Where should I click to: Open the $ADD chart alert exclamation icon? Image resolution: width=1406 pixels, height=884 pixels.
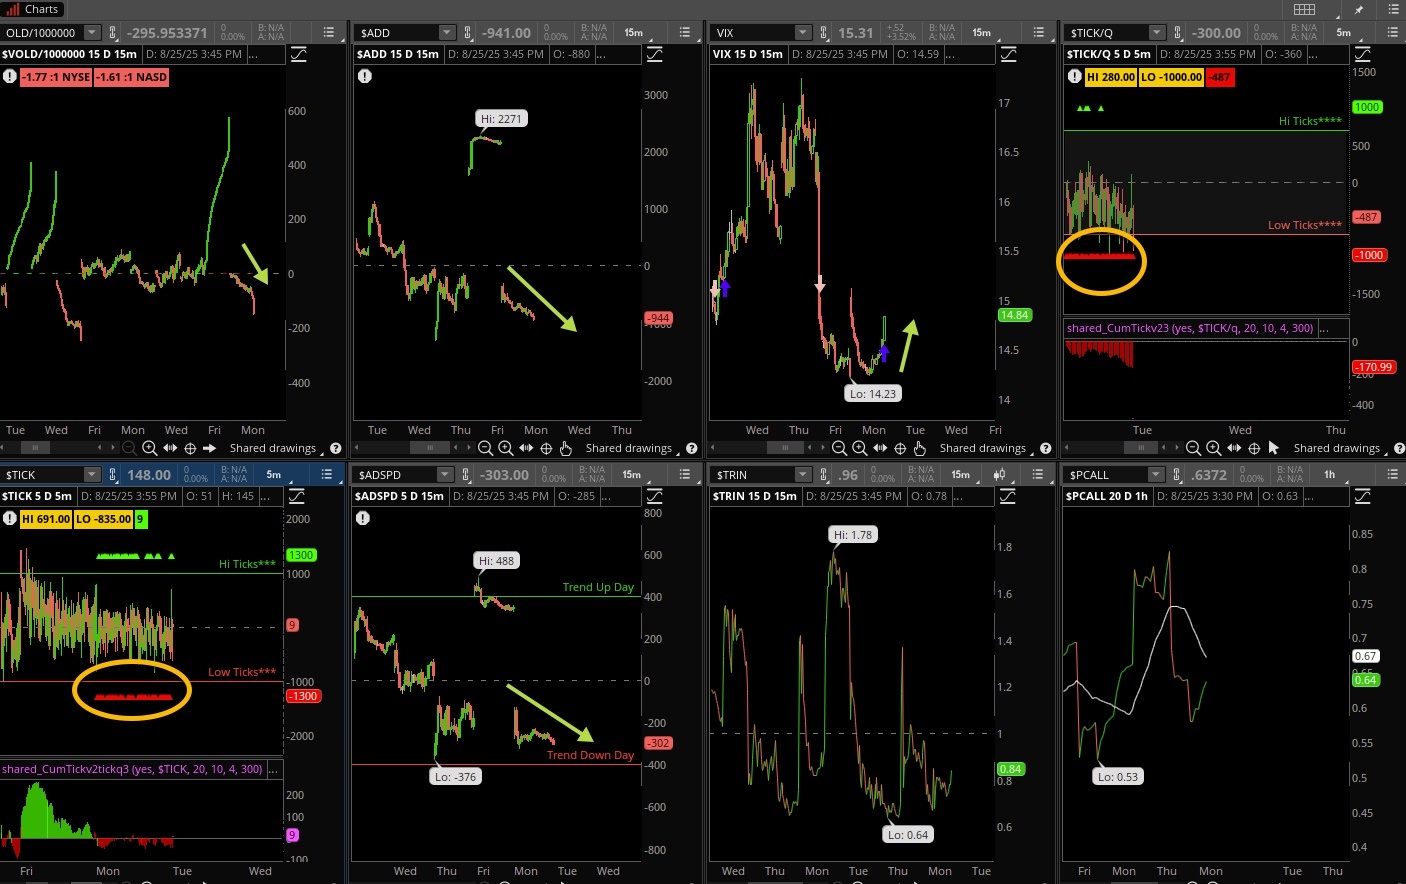click(365, 76)
